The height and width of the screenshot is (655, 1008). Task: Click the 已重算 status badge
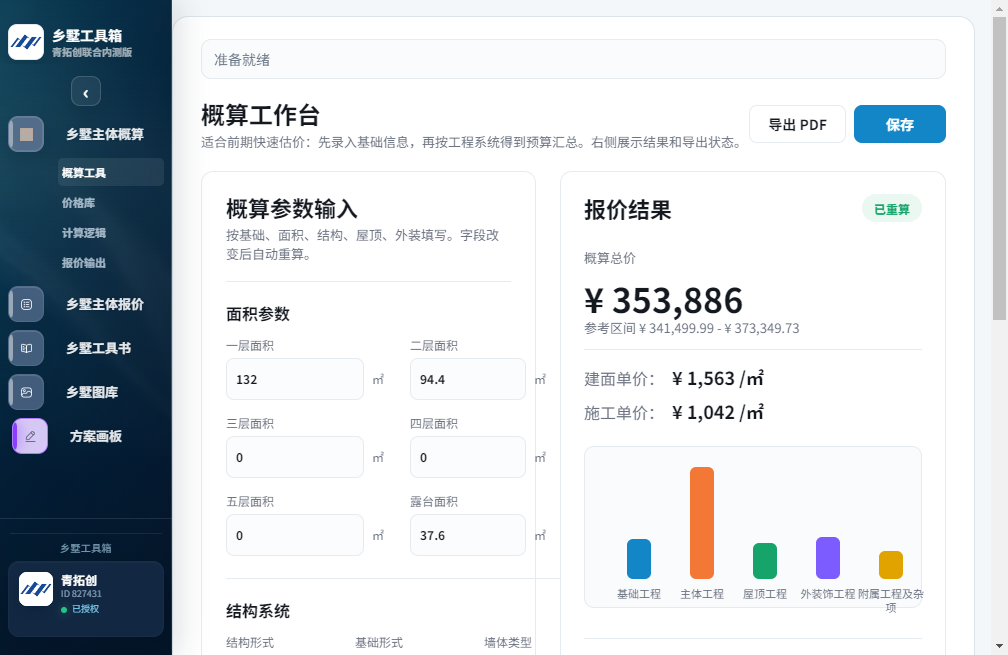(x=892, y=209)
